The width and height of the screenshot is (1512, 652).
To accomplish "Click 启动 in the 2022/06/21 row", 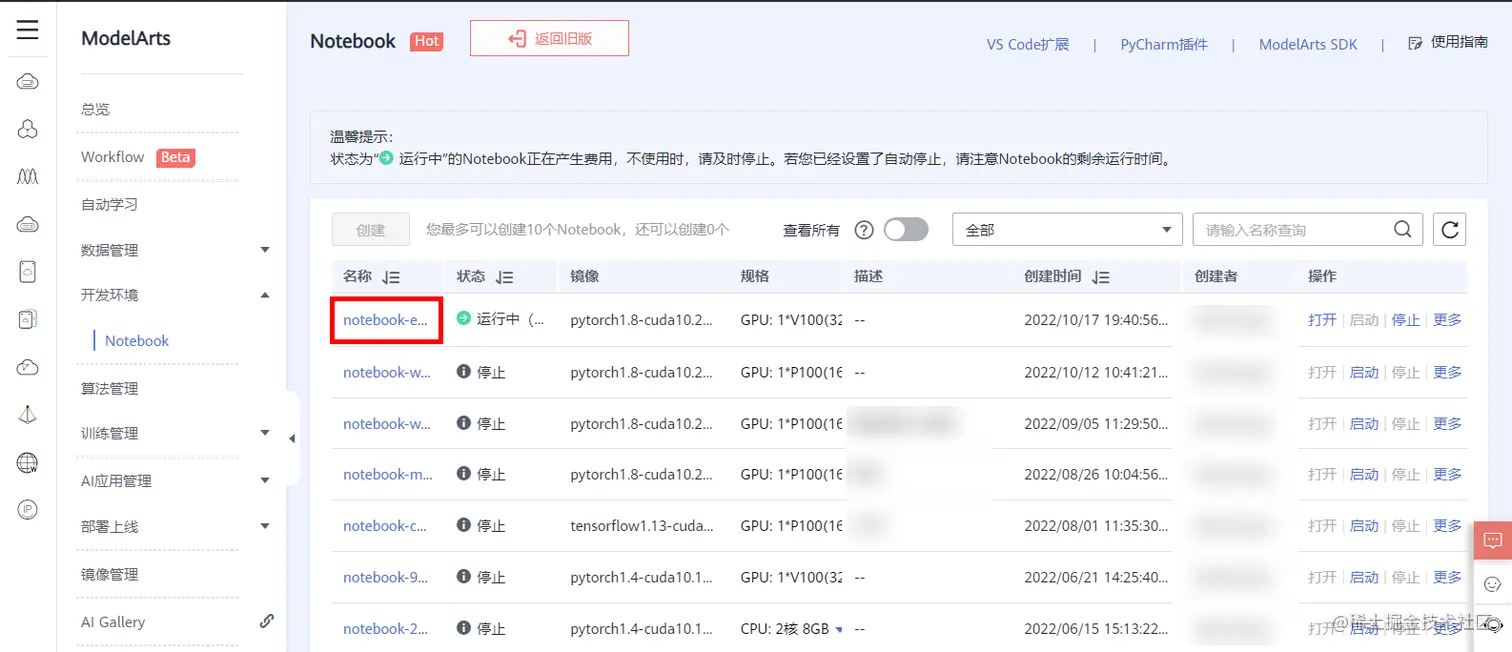I will pyautogui.click(x=1364, y=577).
